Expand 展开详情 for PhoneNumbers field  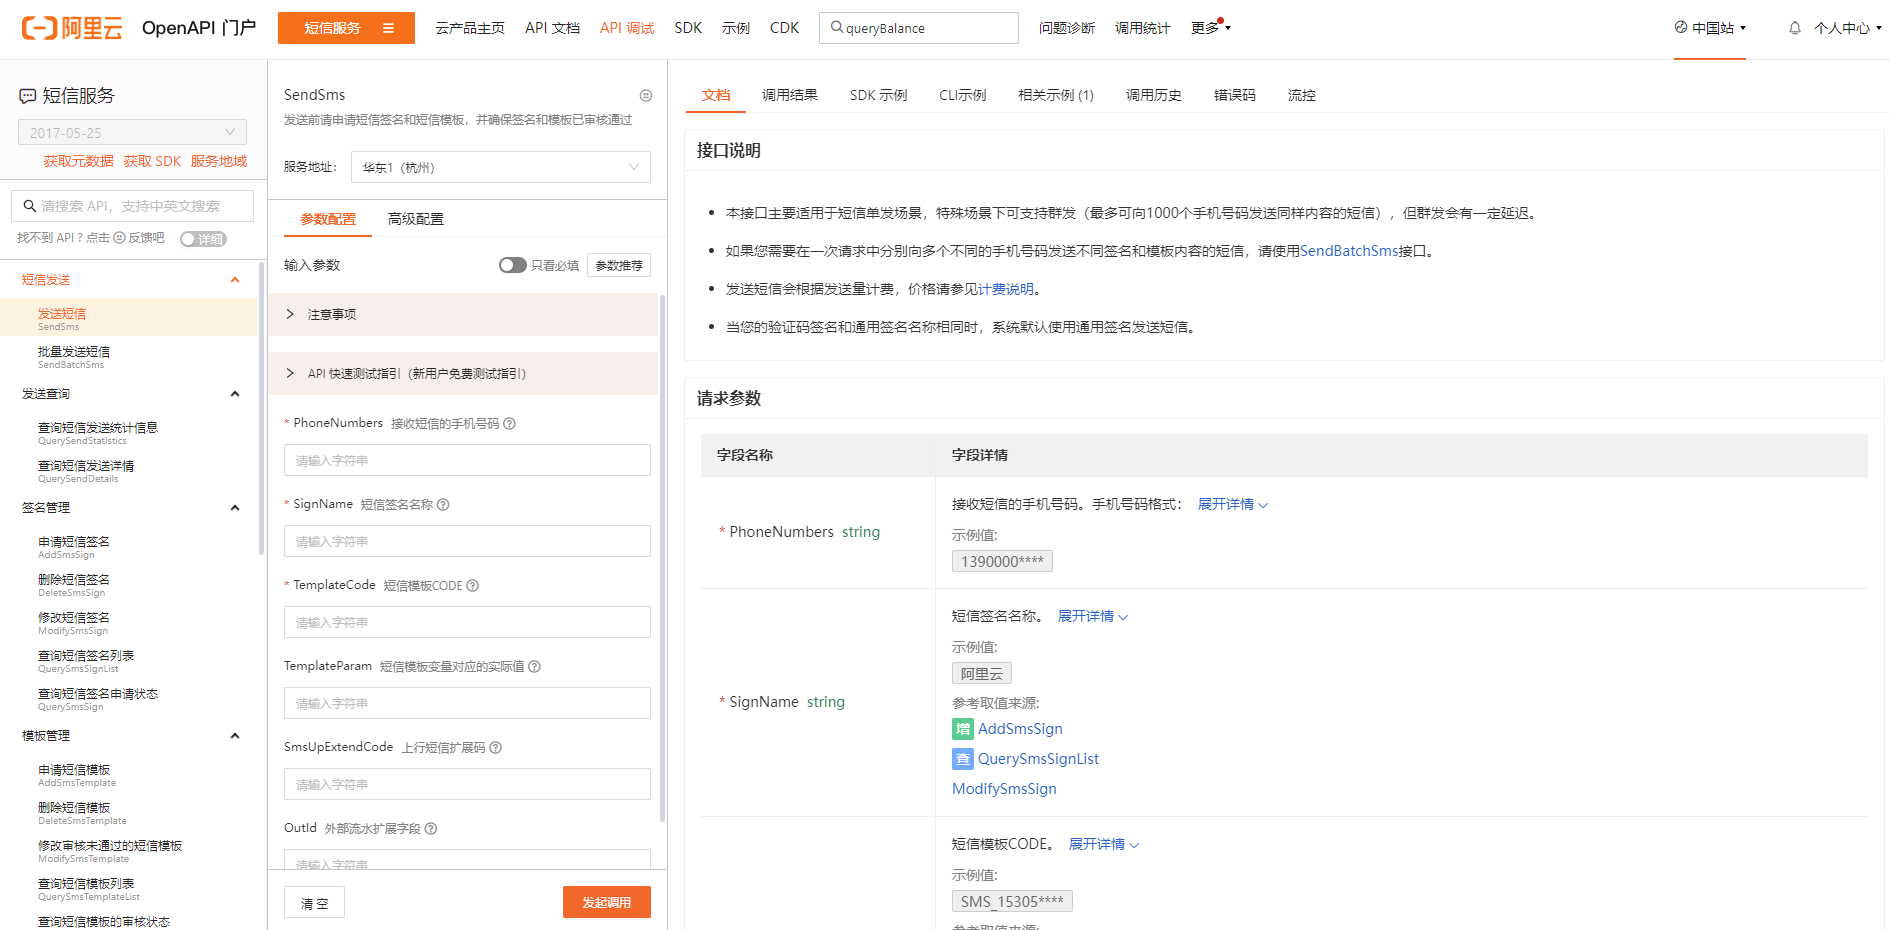click(x=1233, y=504)
